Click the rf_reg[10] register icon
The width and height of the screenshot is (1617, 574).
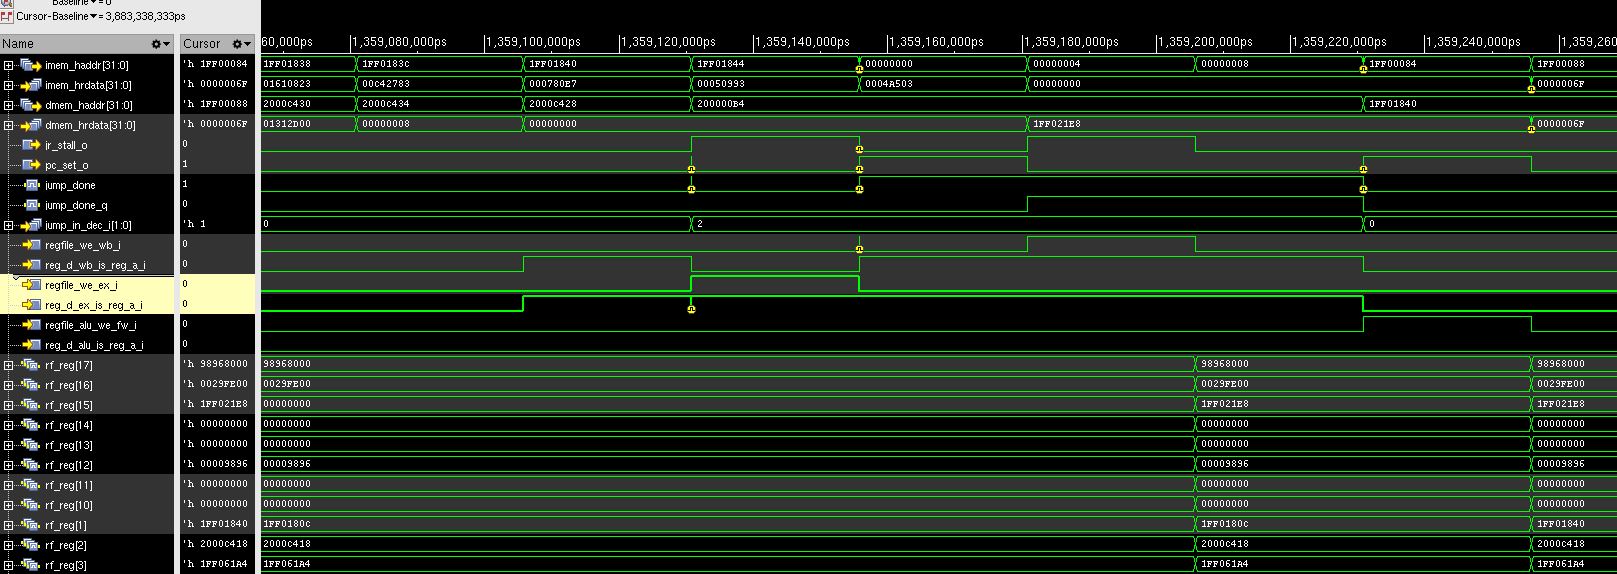(x=30, y=505)
